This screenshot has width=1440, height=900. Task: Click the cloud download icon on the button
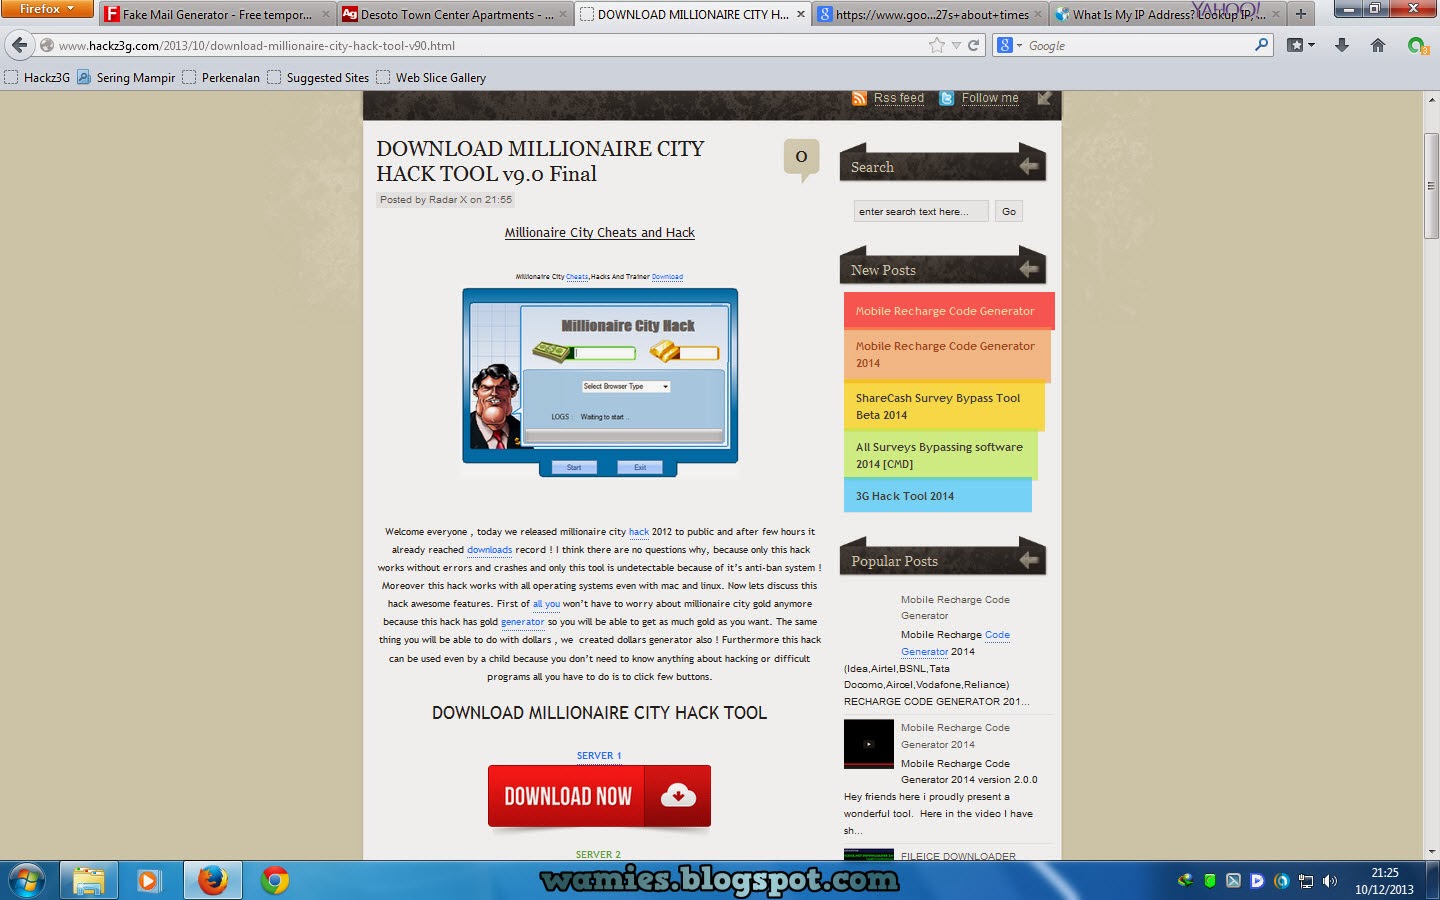tap(678, 796)
